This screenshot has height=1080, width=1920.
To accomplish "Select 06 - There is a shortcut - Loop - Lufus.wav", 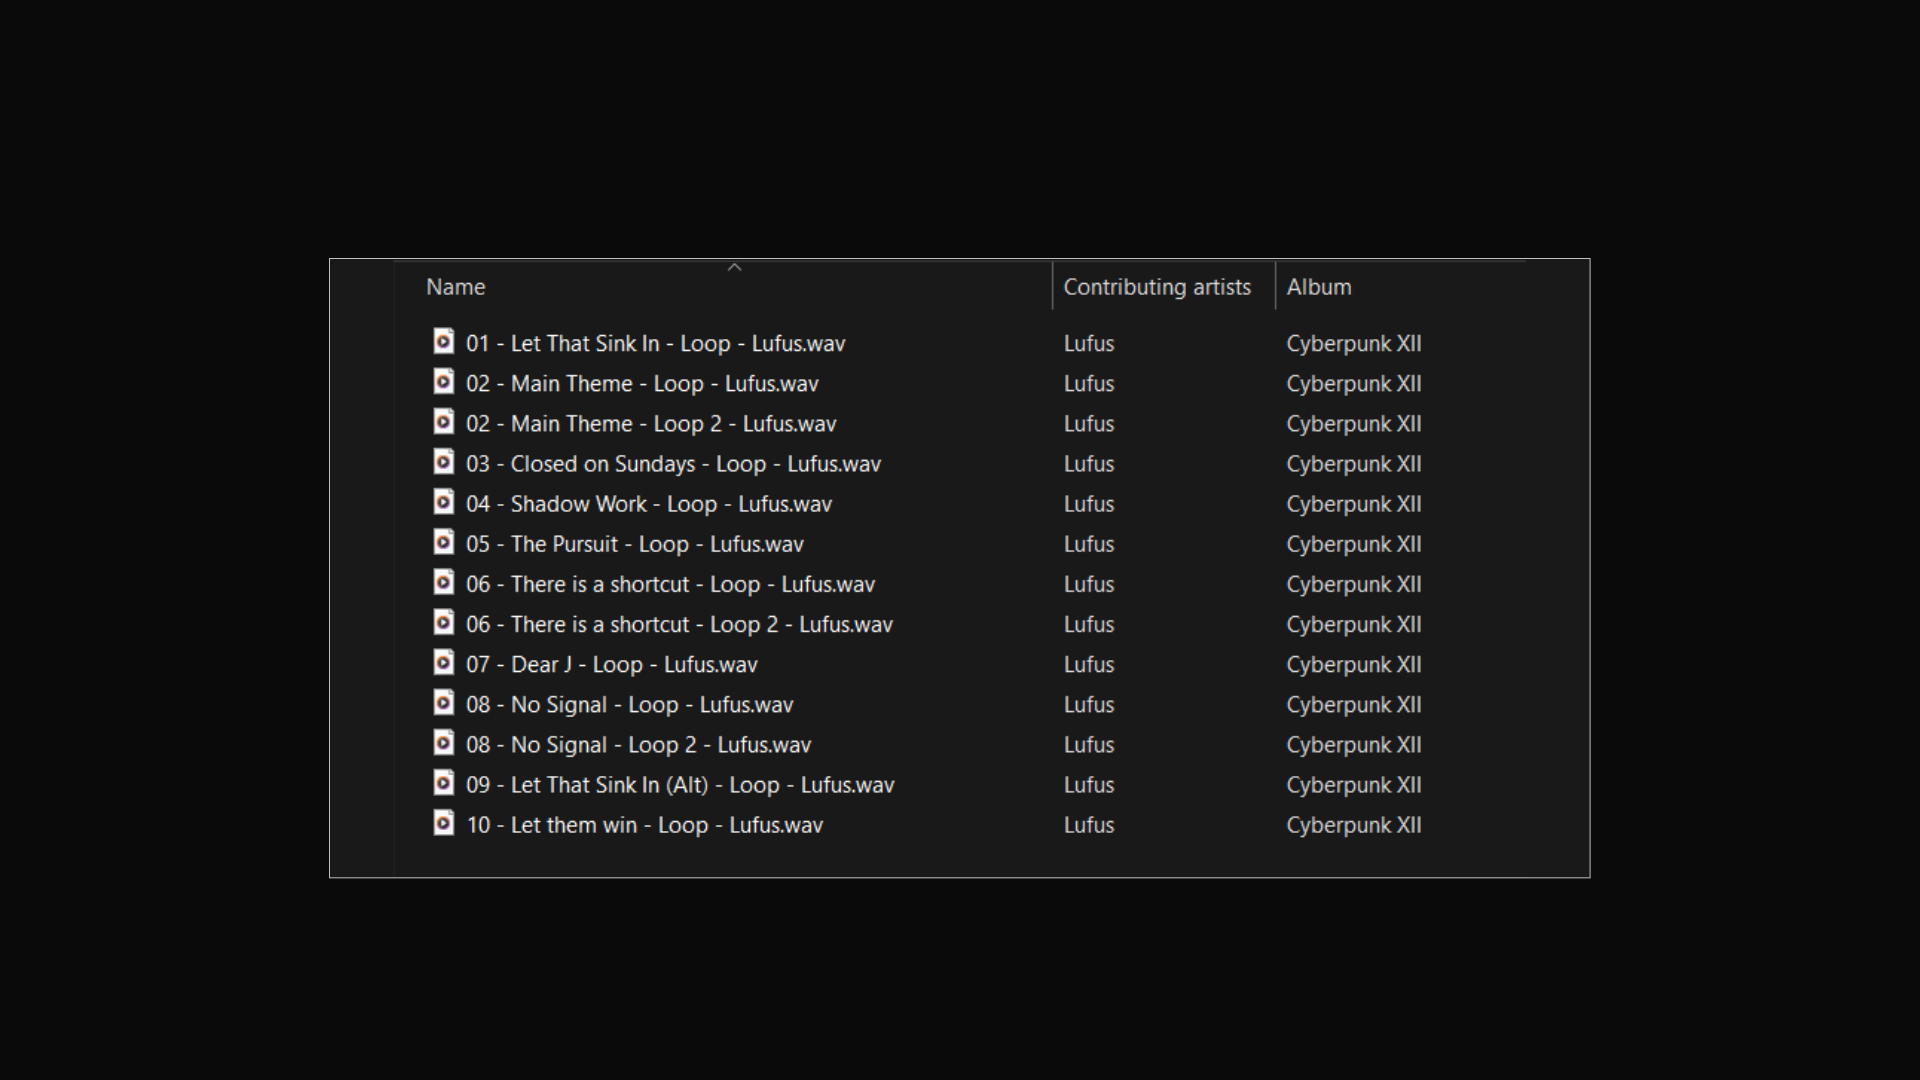I will click(670, 584).
